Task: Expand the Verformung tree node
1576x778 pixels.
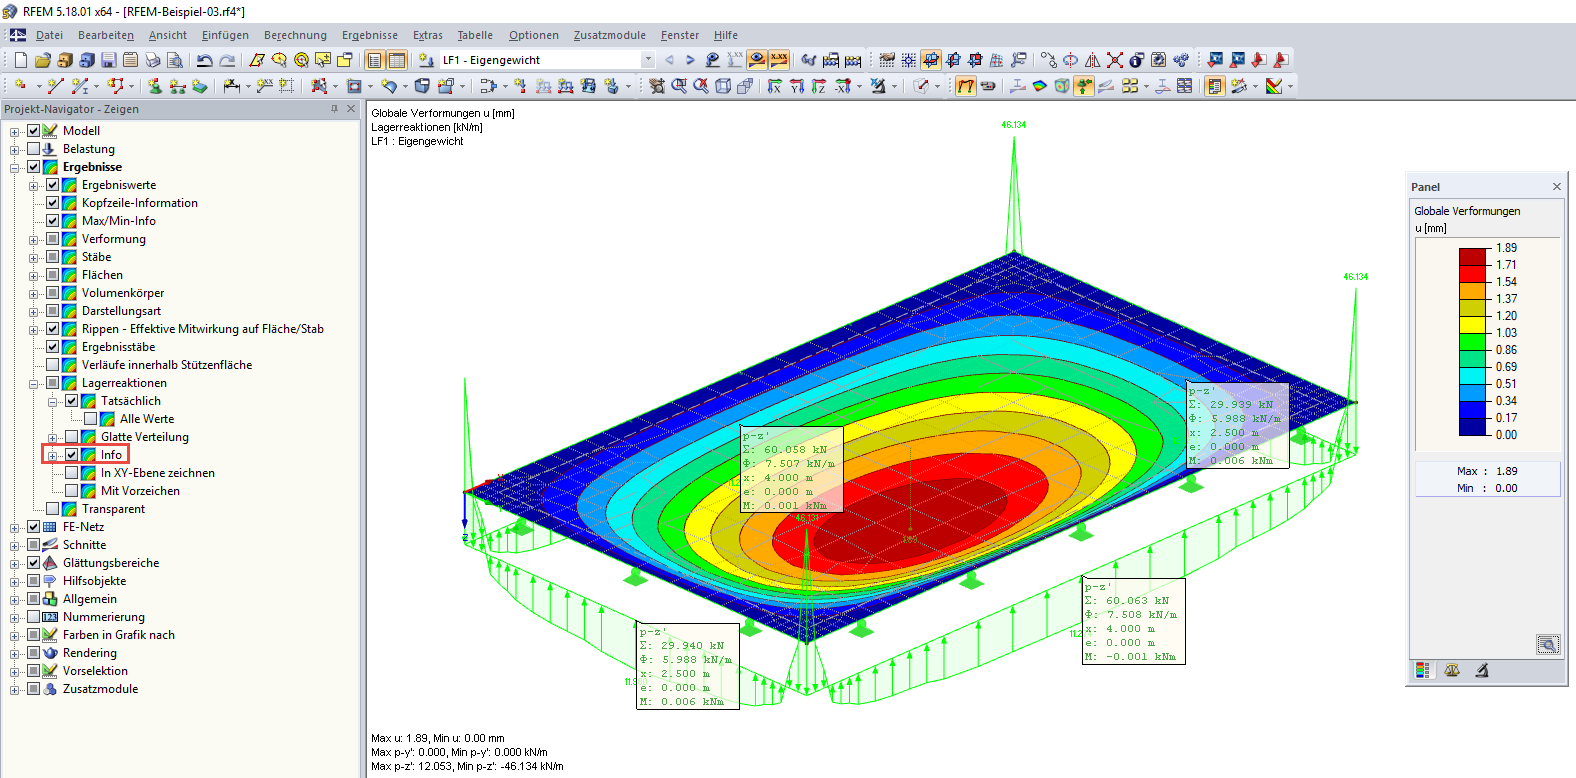Action: pyautogui.click(x=33, y=239)
